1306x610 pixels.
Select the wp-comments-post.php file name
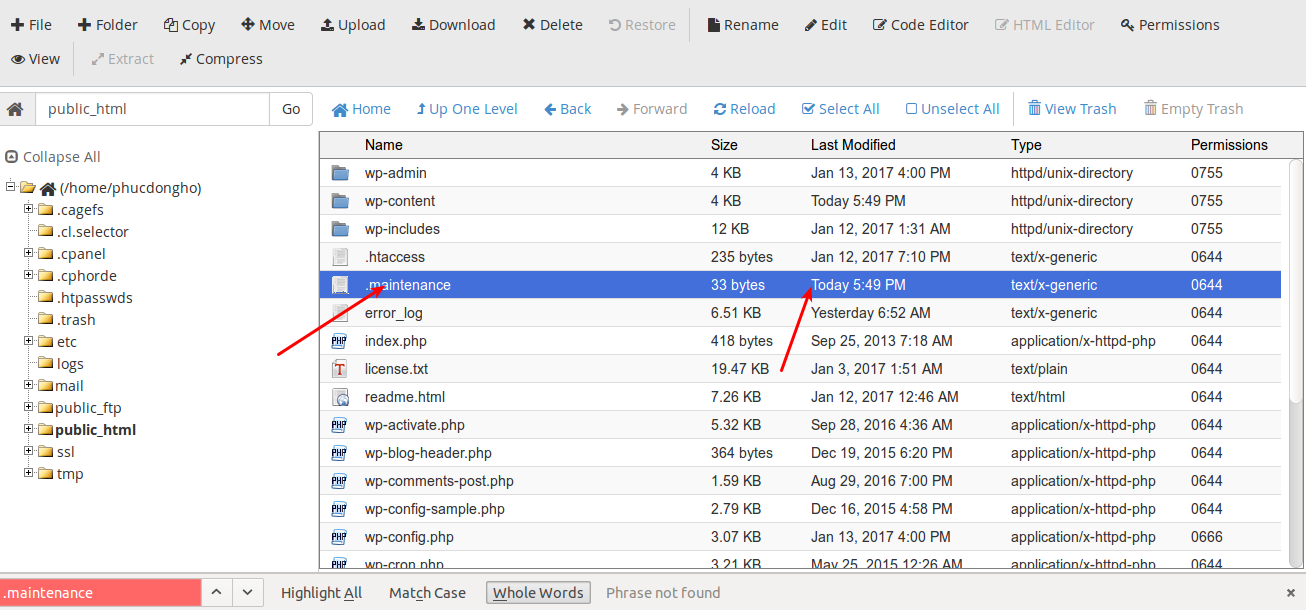(439, 481)
